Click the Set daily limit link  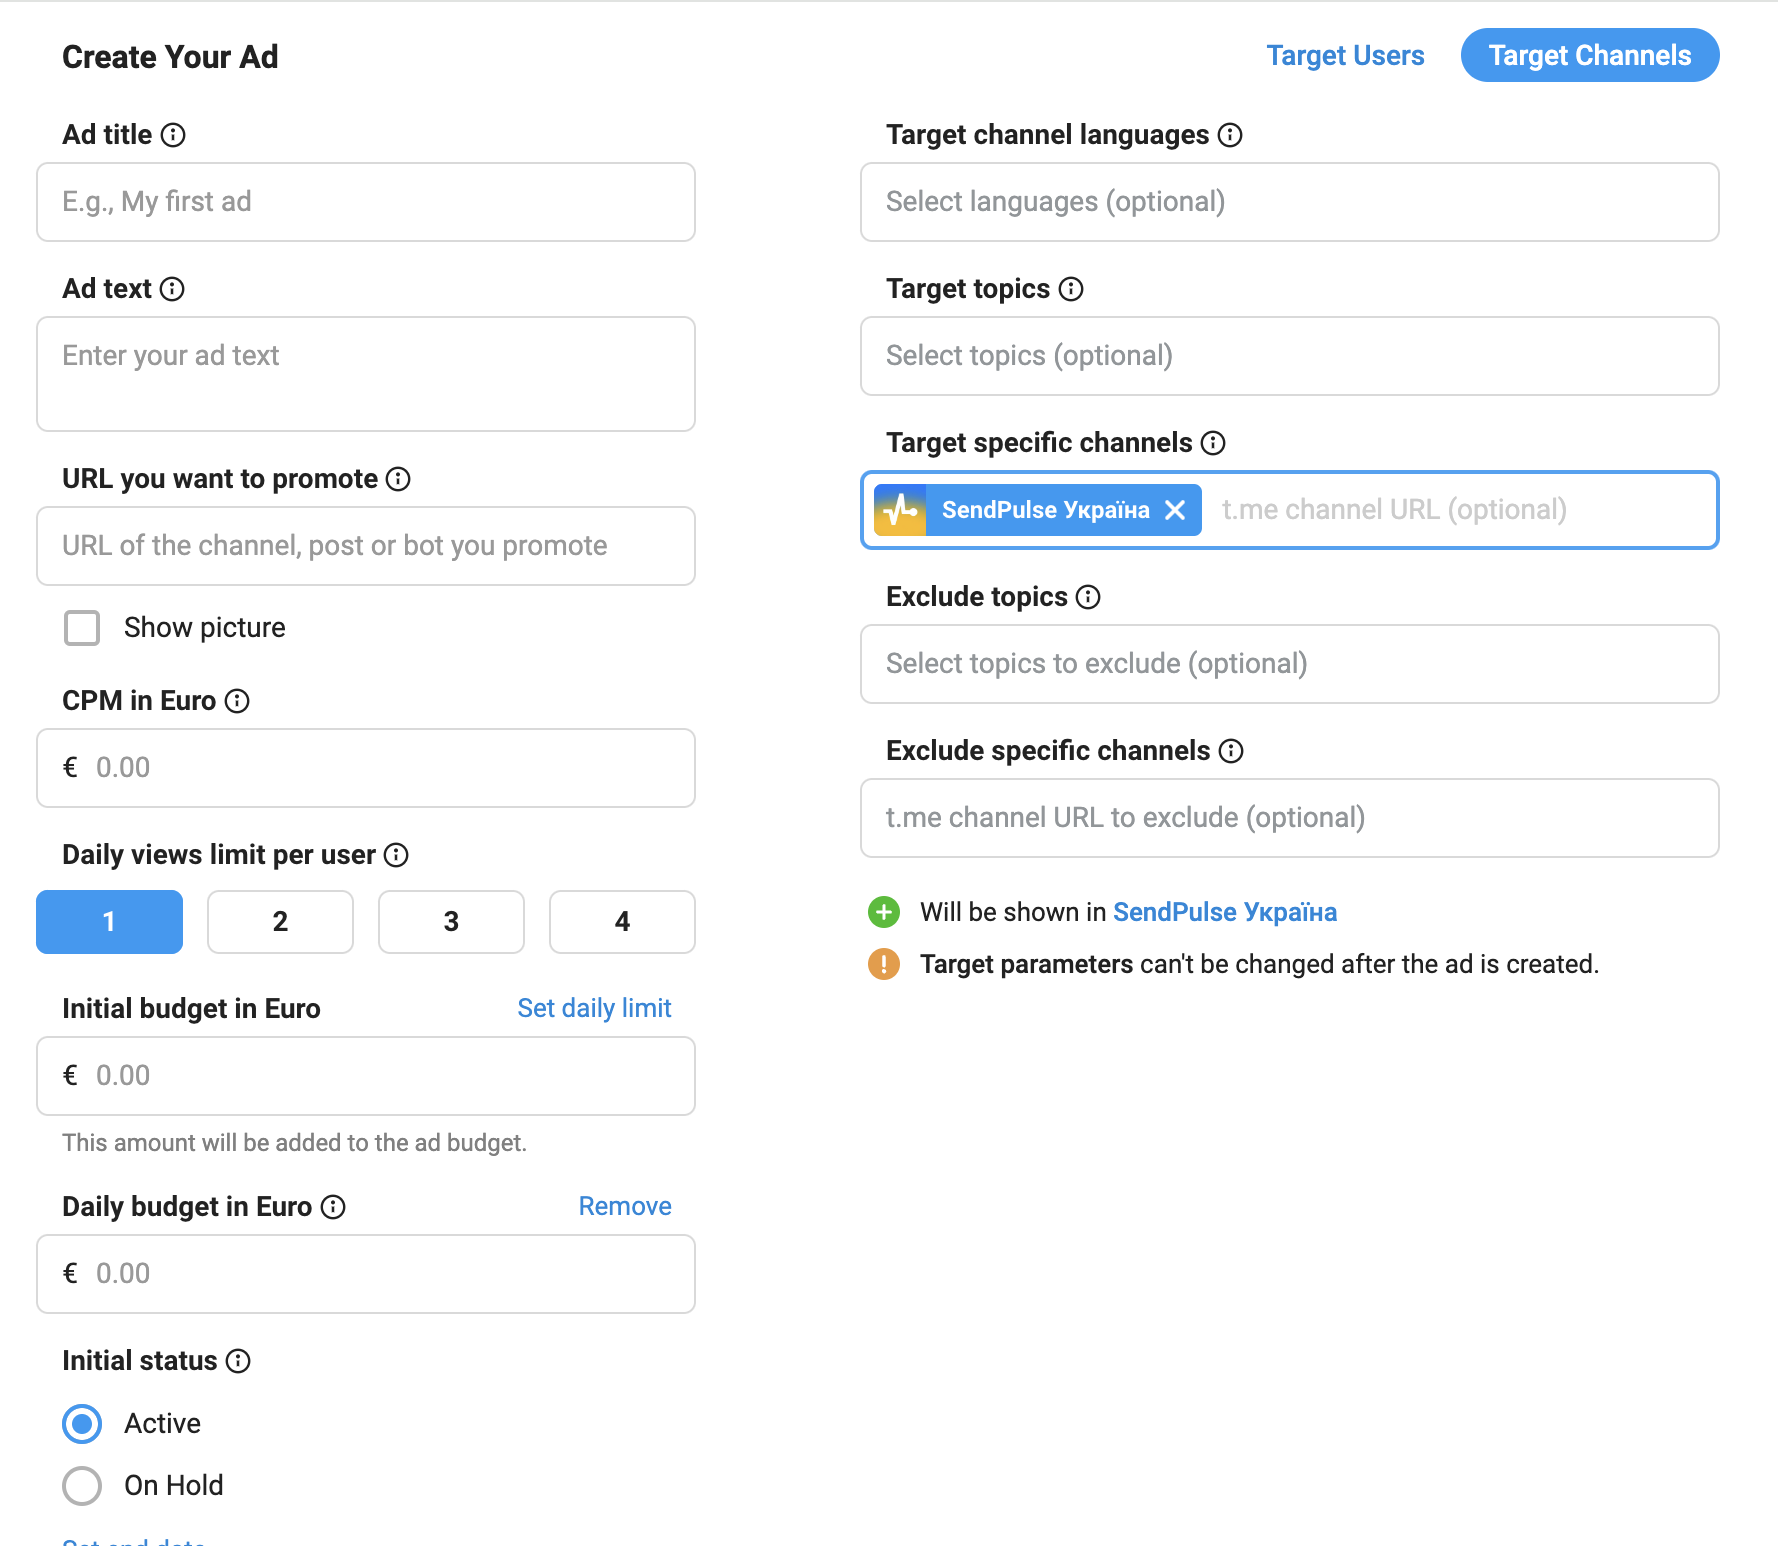[x=594, y=1008]
